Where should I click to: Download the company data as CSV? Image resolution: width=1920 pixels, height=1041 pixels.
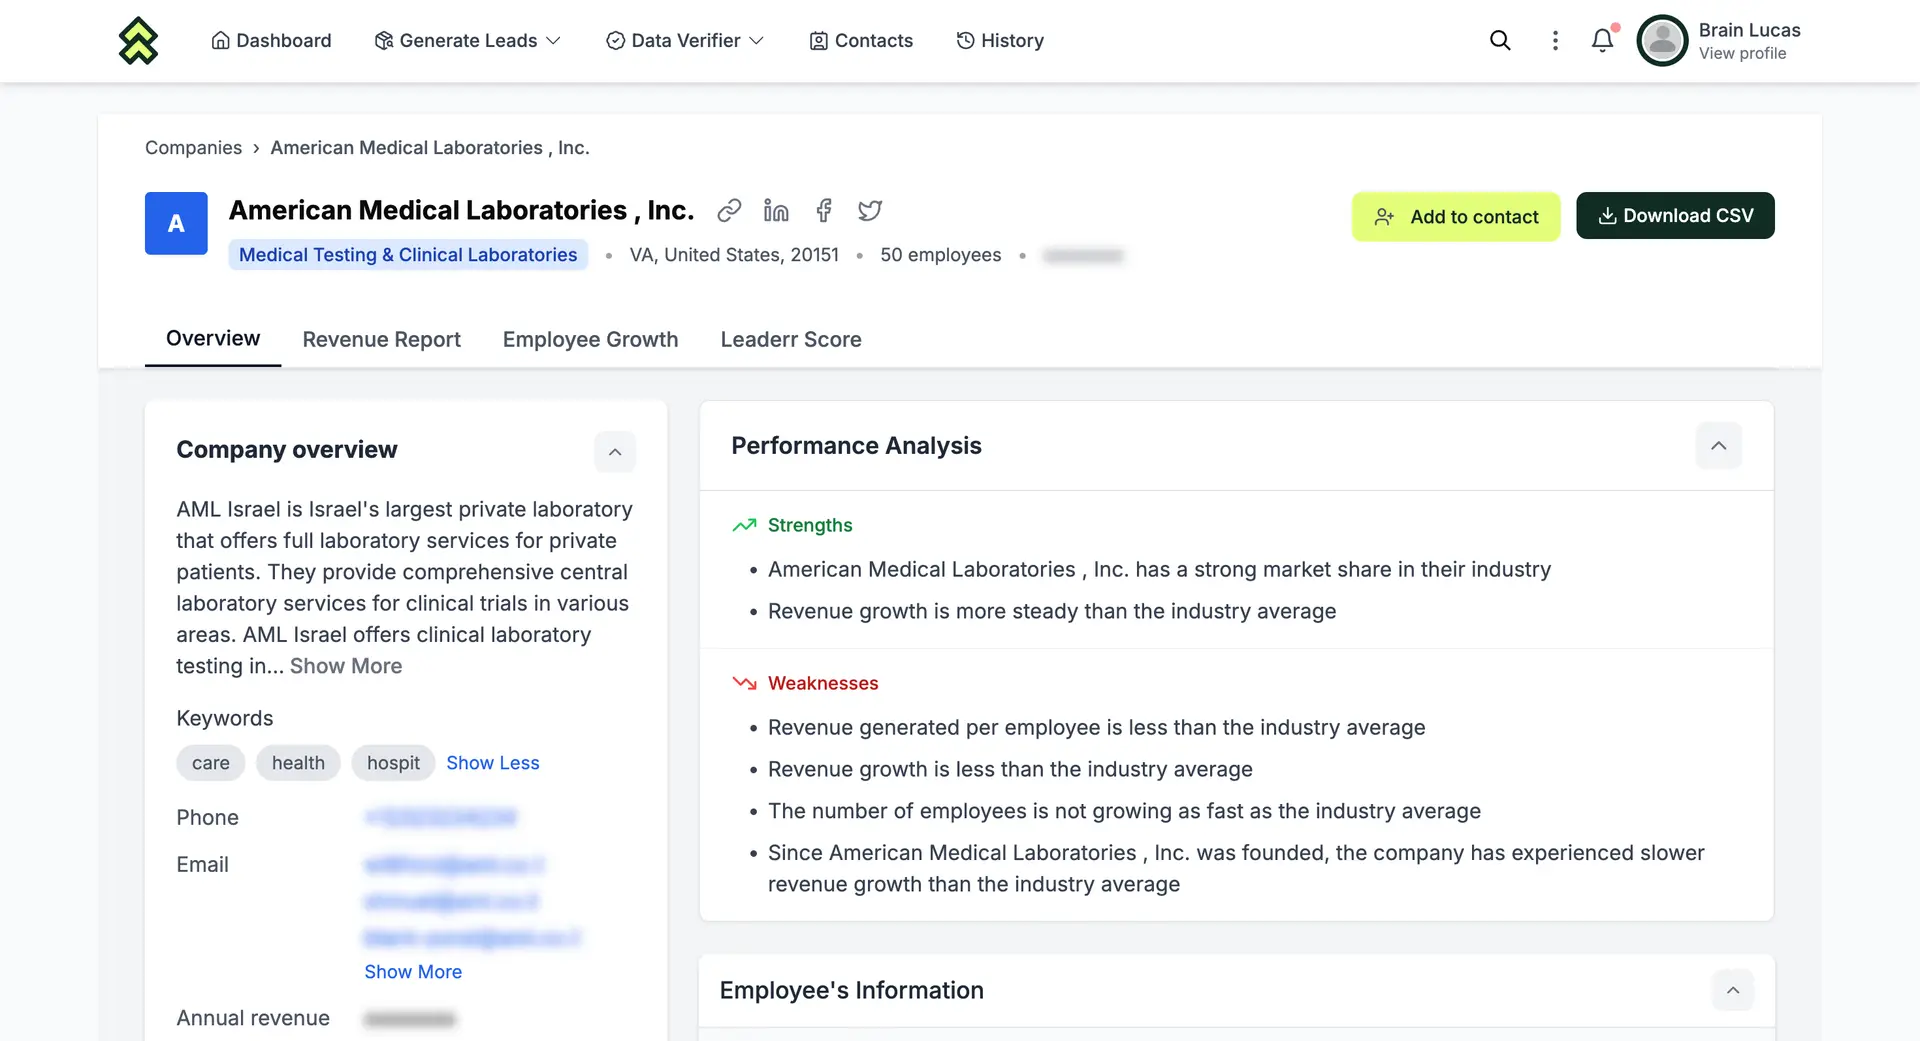[1675, 215]
